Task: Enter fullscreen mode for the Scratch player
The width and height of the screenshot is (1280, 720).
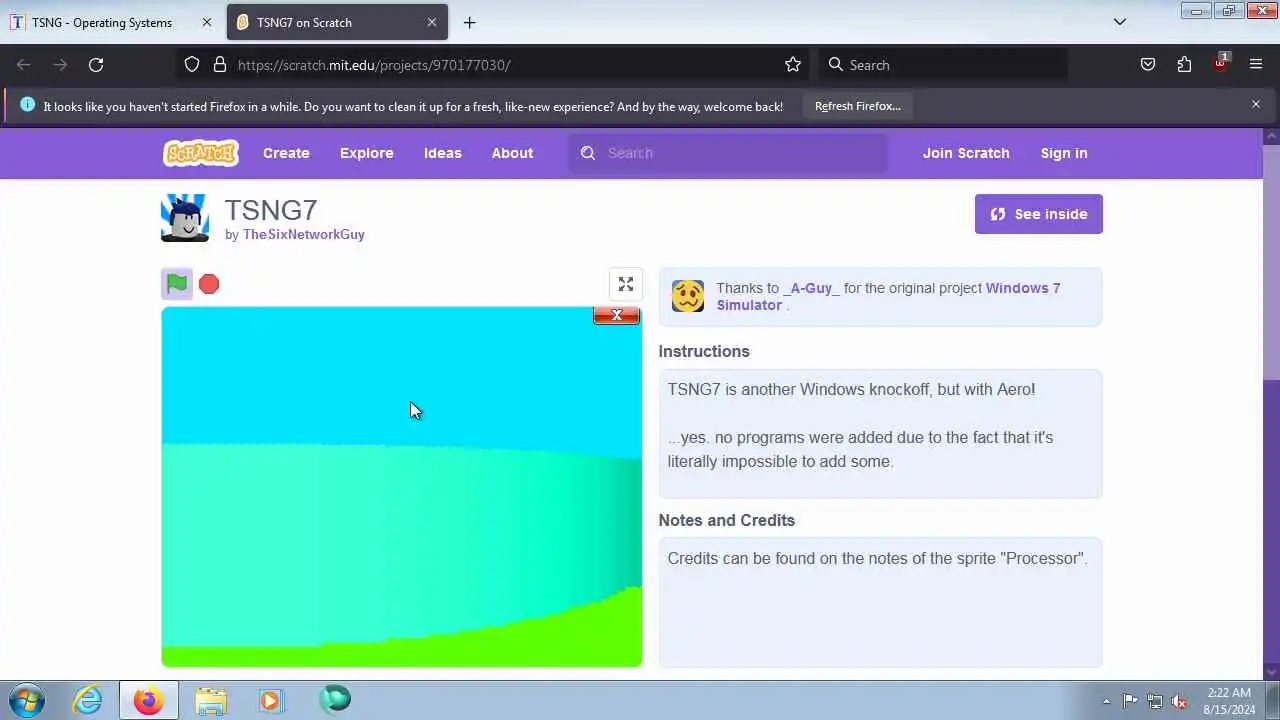Action: (x=626, y=285)
